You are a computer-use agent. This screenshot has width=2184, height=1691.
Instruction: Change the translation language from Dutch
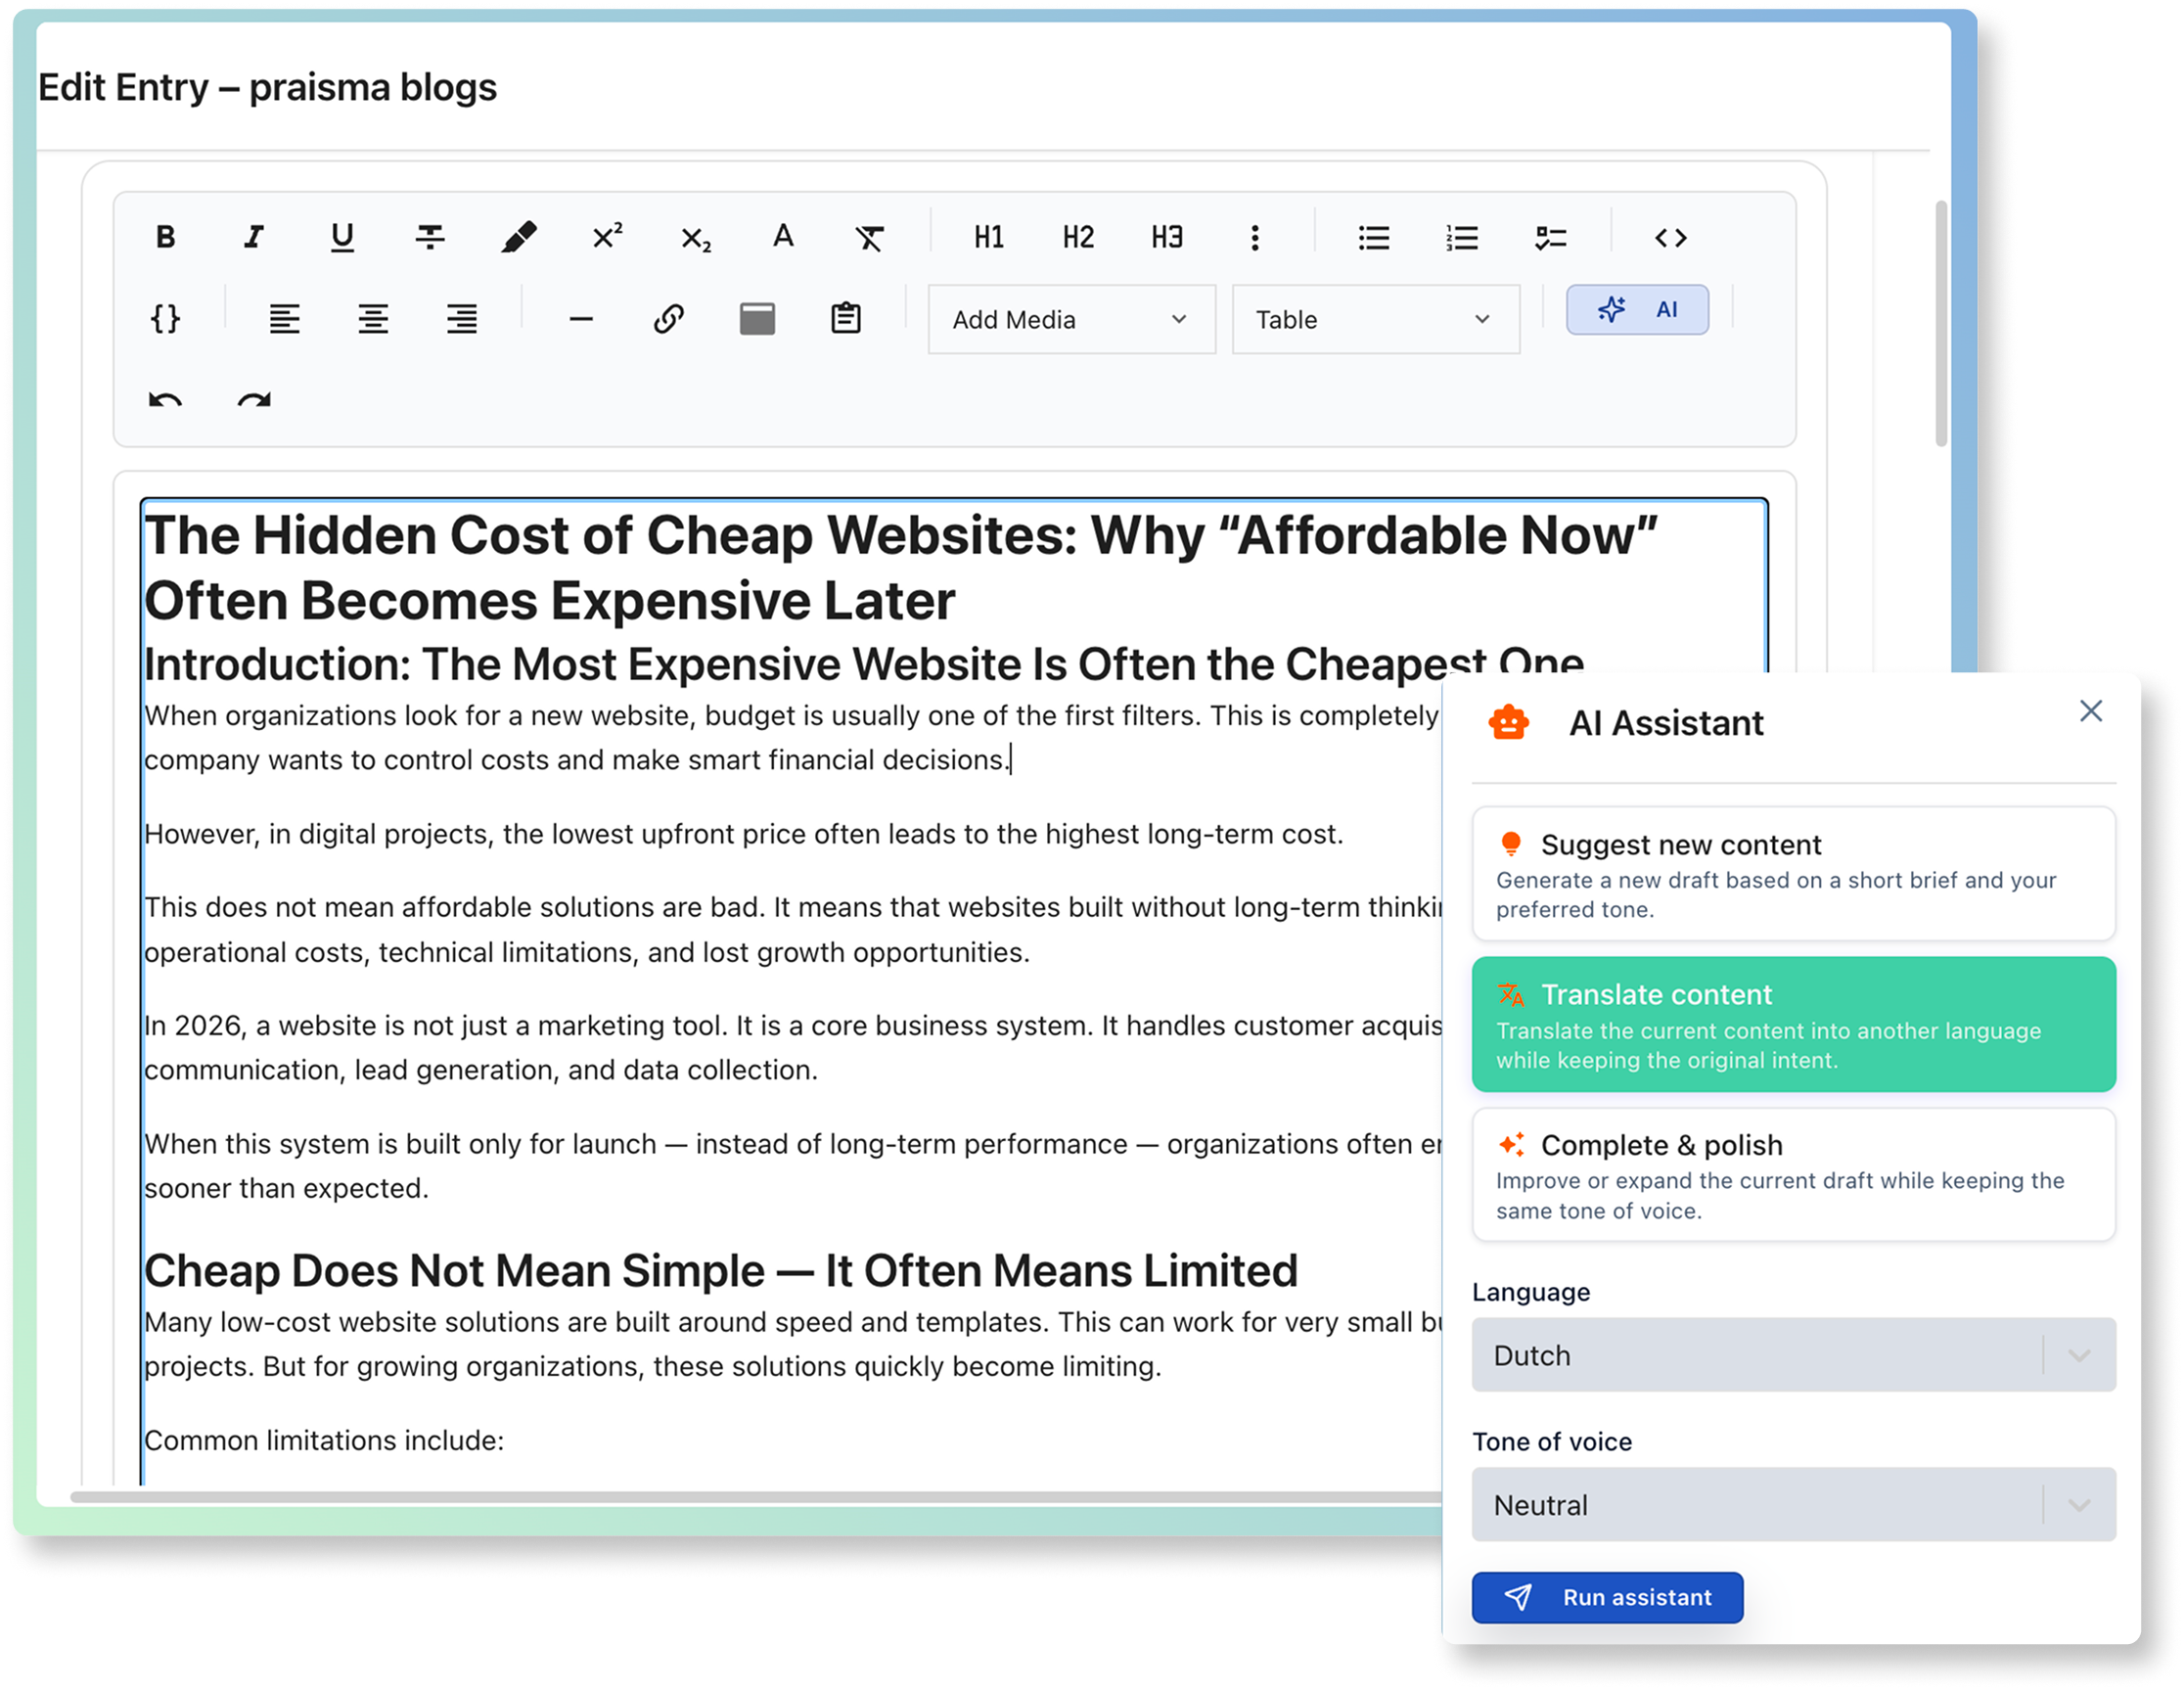(1793, 1355)
